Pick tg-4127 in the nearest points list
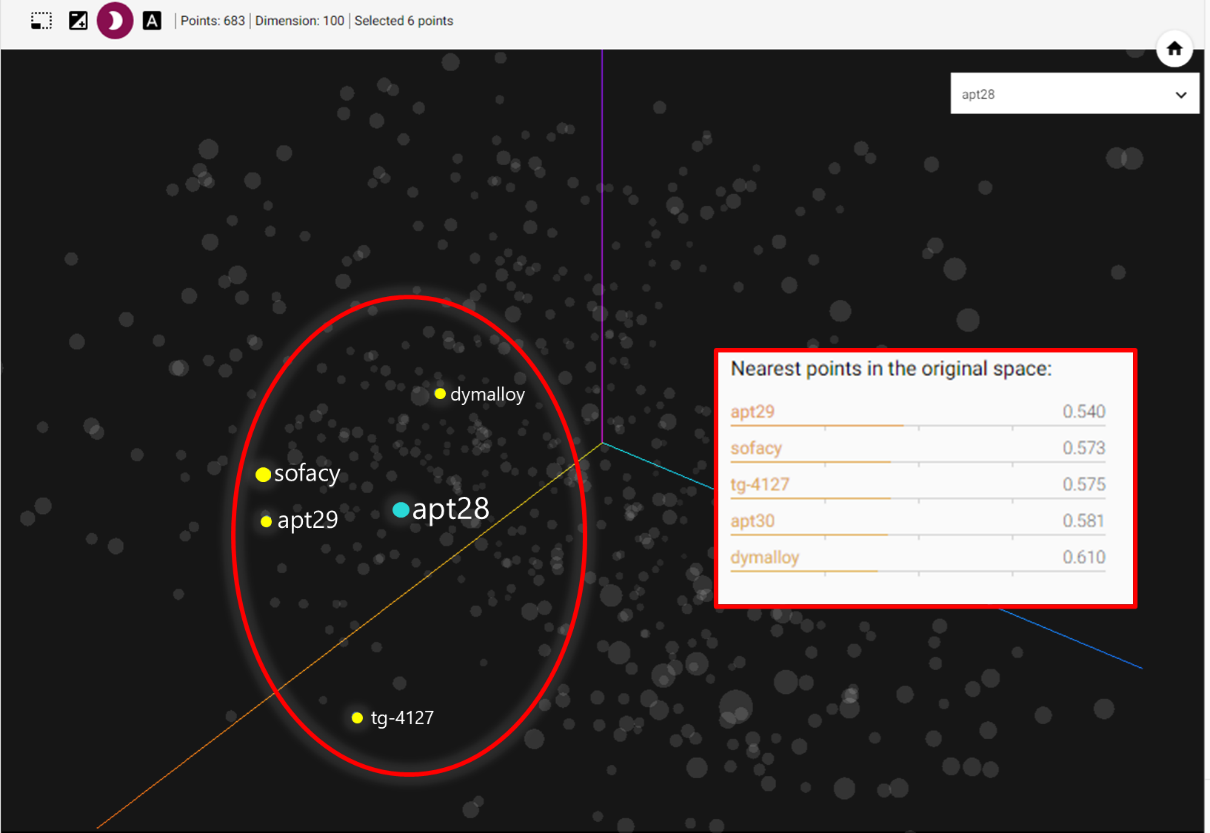This screenshot has height=833, width=1210. [x=760, y=485]
